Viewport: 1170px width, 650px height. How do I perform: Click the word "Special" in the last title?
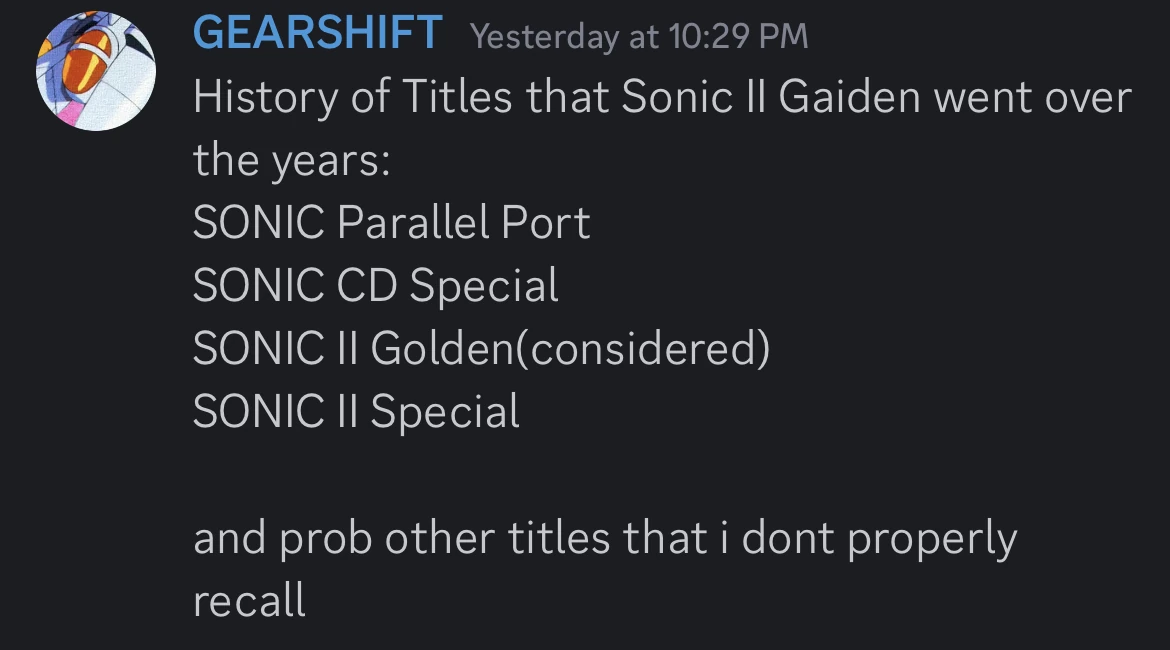(445, 412)
